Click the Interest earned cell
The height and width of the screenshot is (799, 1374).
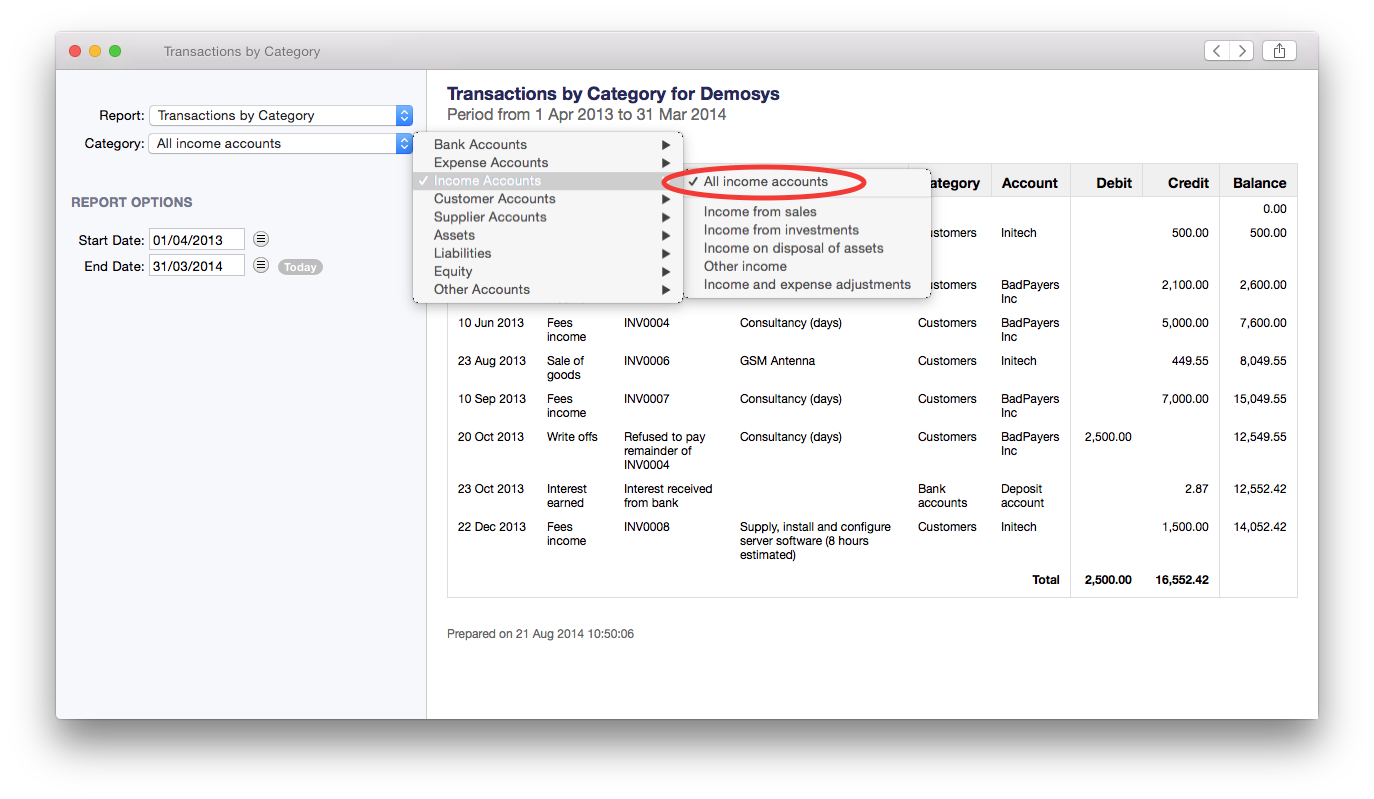(567, 496)
